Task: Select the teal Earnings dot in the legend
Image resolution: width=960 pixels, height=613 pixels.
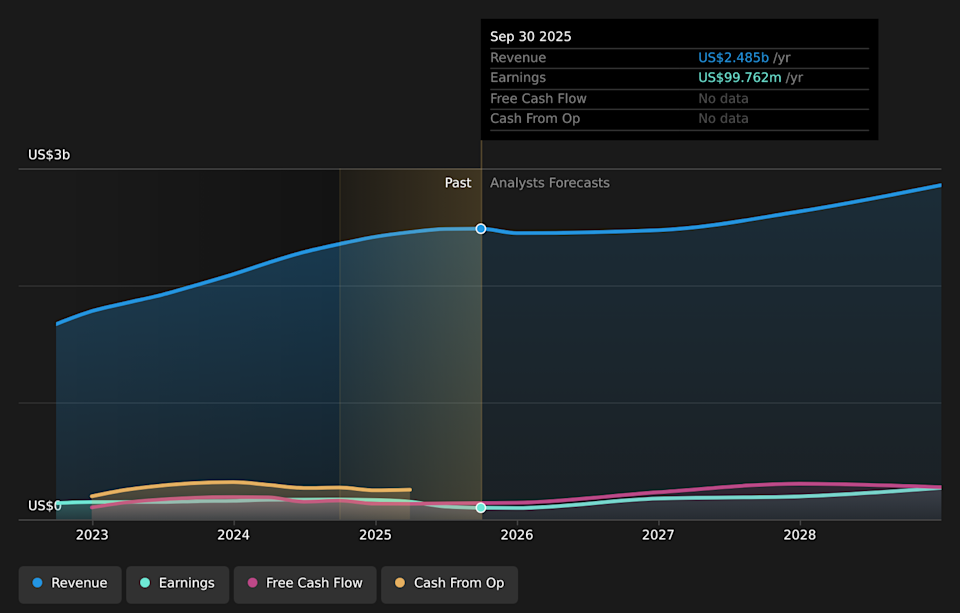Action: [146, 583]
